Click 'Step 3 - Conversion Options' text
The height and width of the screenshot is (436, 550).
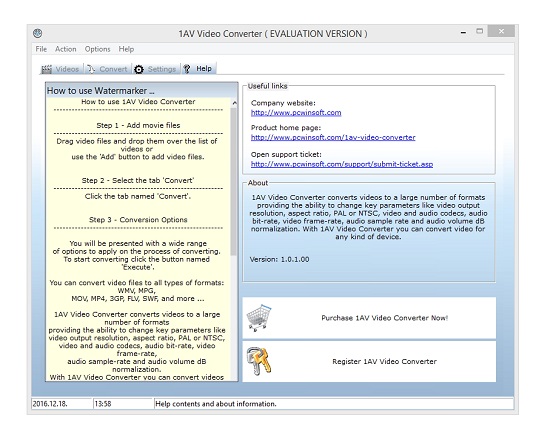coord(138,220)
